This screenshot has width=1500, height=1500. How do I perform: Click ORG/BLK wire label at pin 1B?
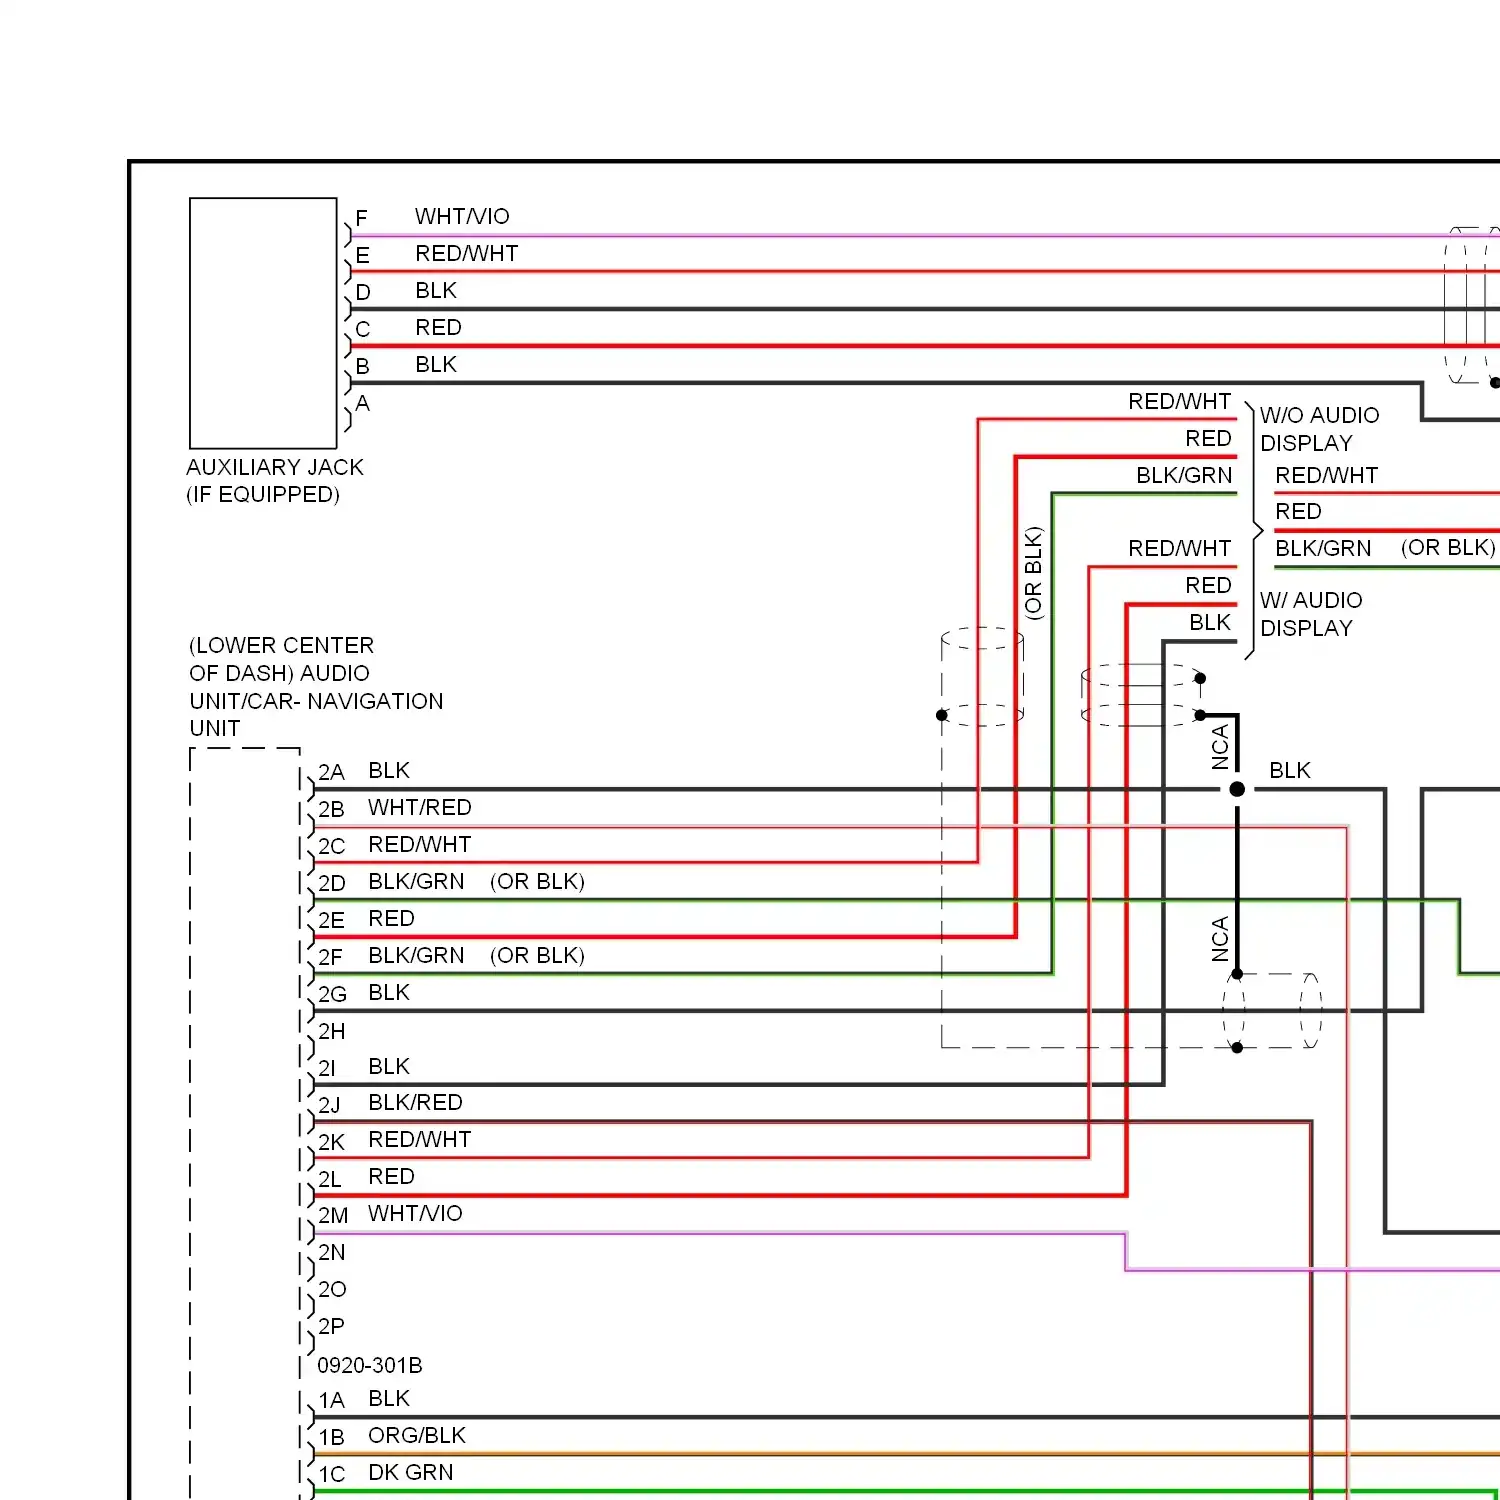click(417, 1435)
